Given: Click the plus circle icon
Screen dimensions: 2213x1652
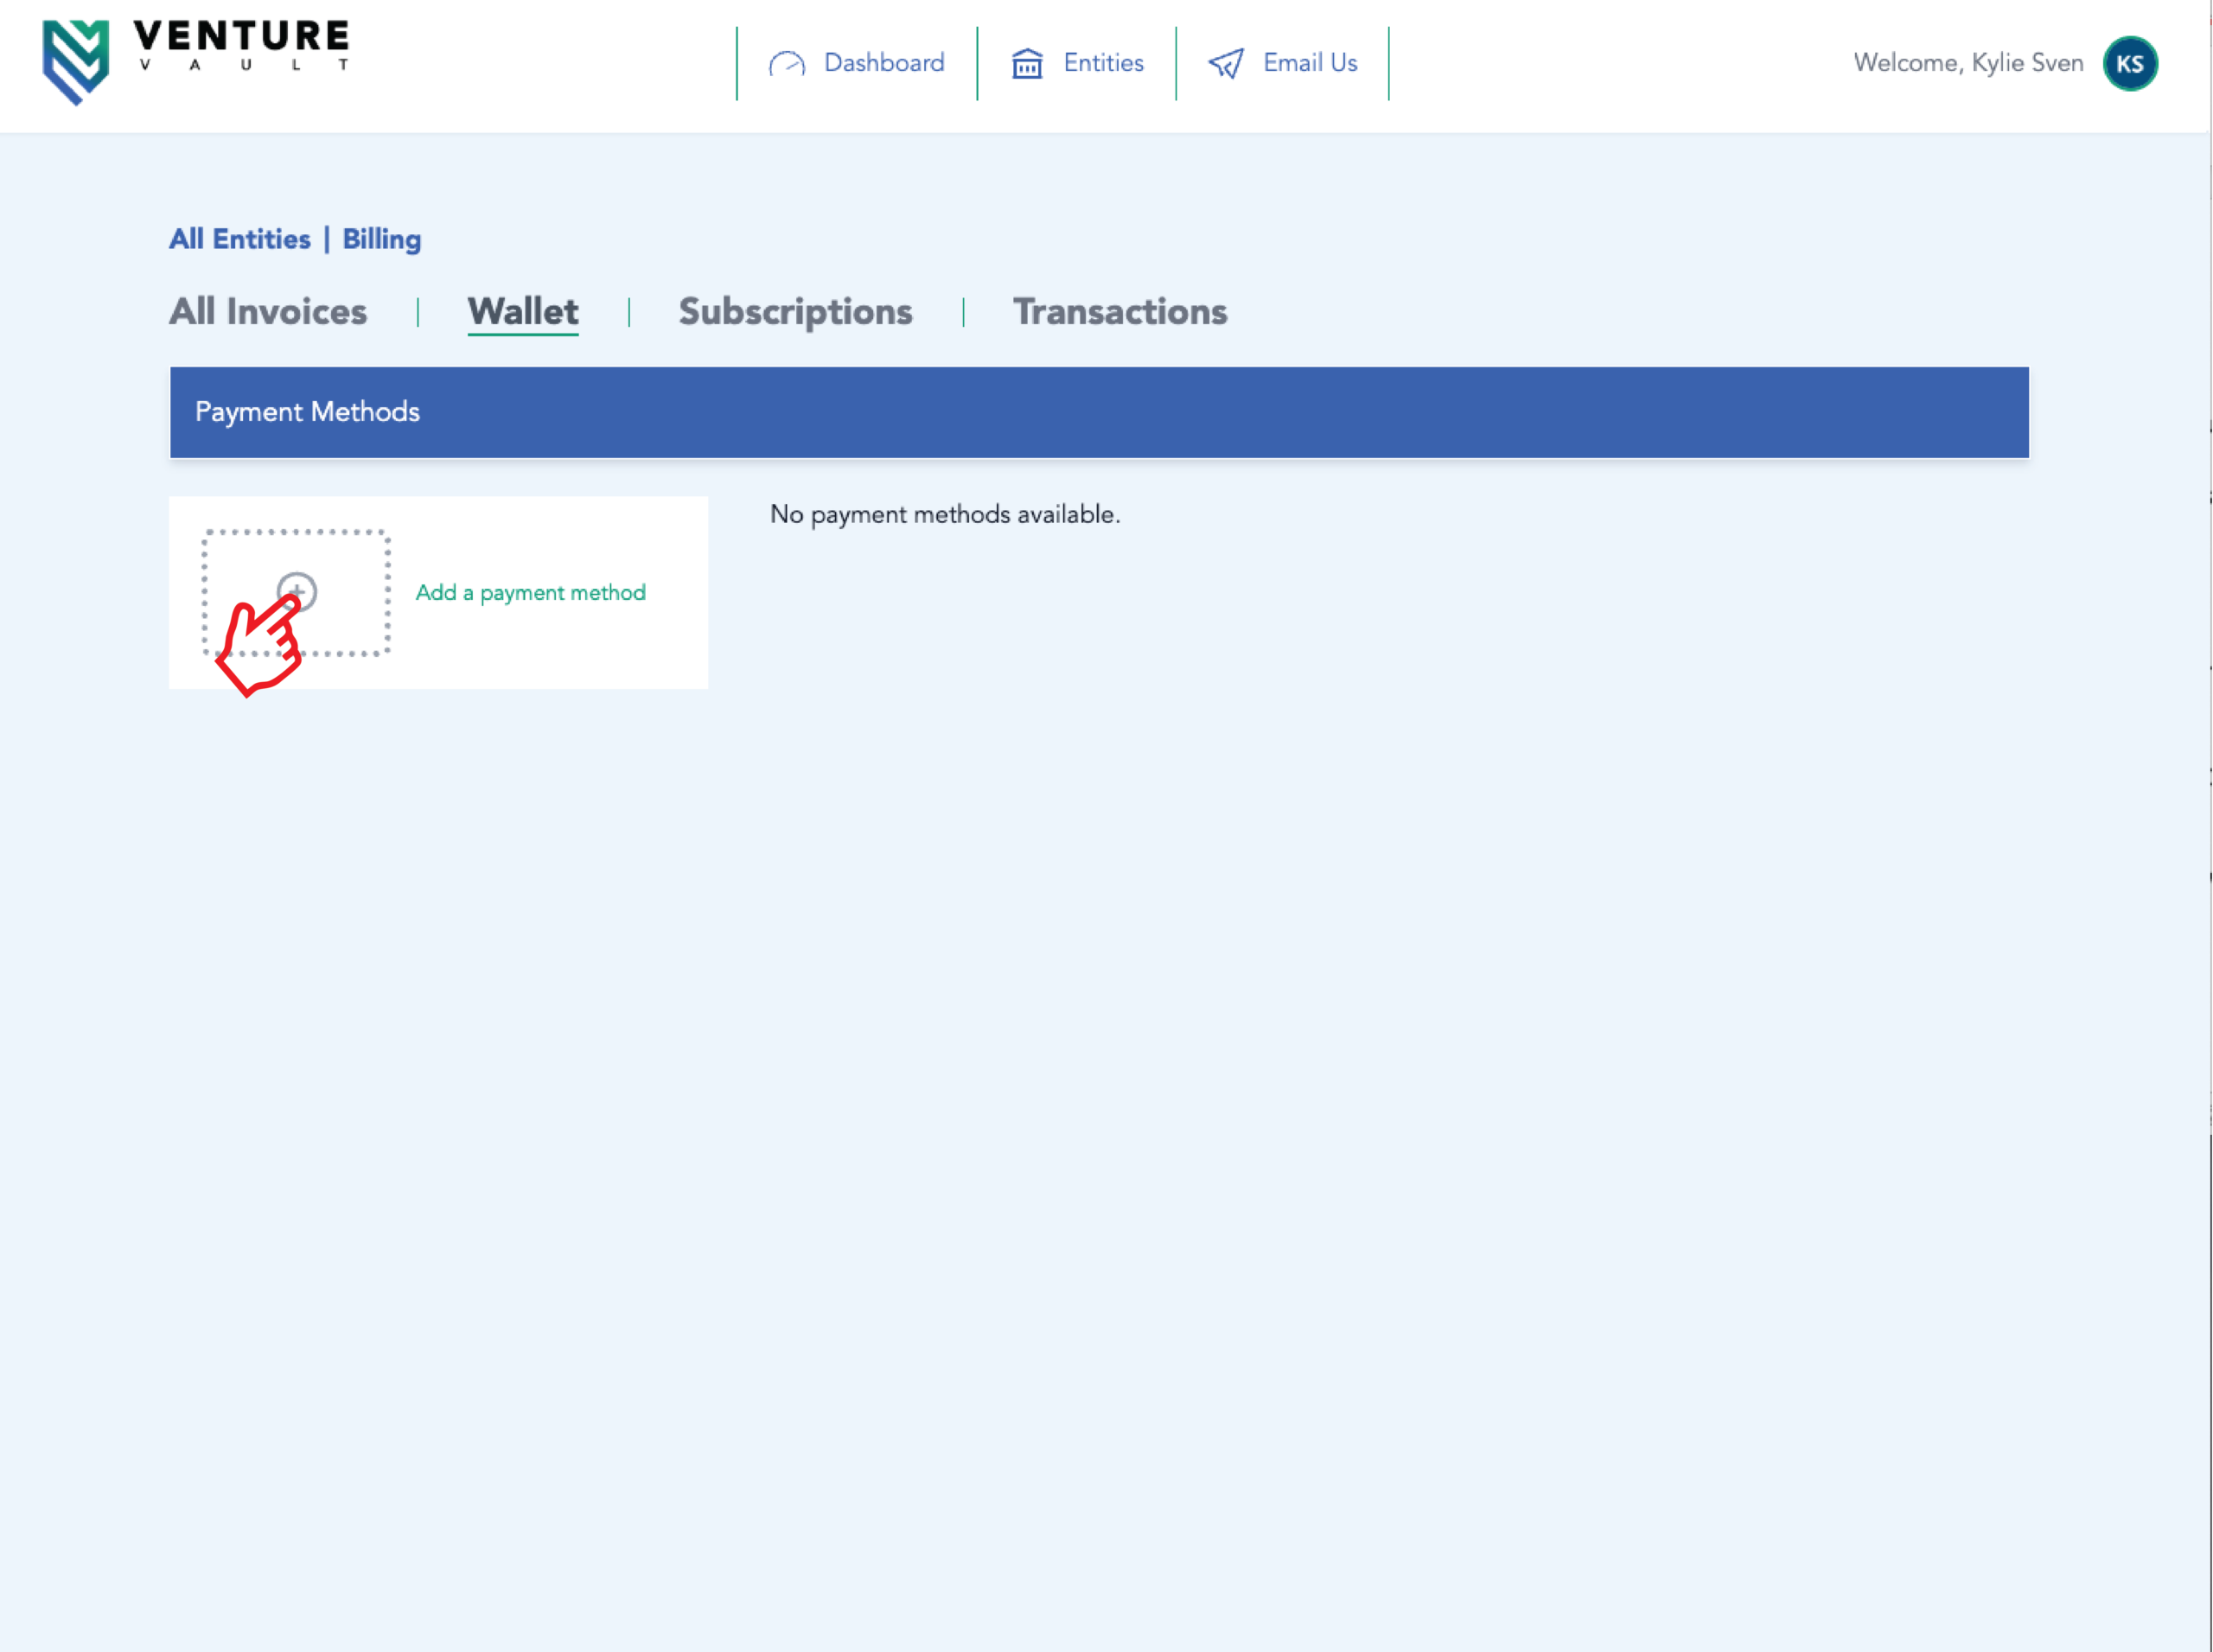Looking at the screenshot, I should point(297,591).
